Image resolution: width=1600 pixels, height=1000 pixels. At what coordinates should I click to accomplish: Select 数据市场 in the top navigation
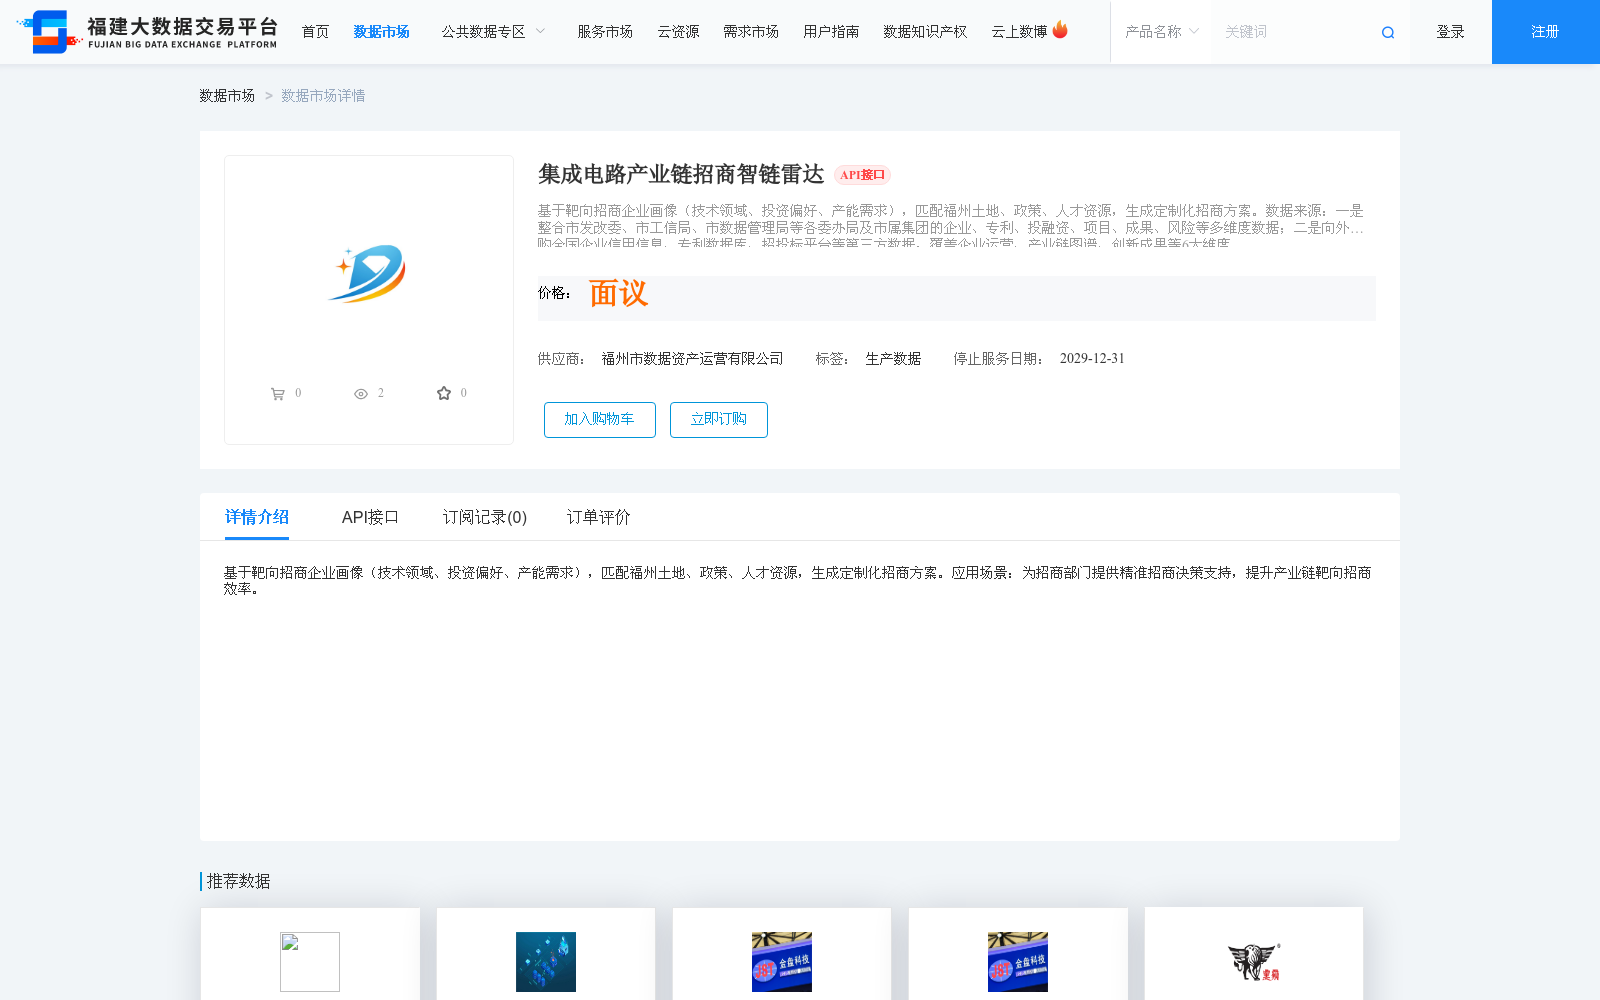click(381, 32)
